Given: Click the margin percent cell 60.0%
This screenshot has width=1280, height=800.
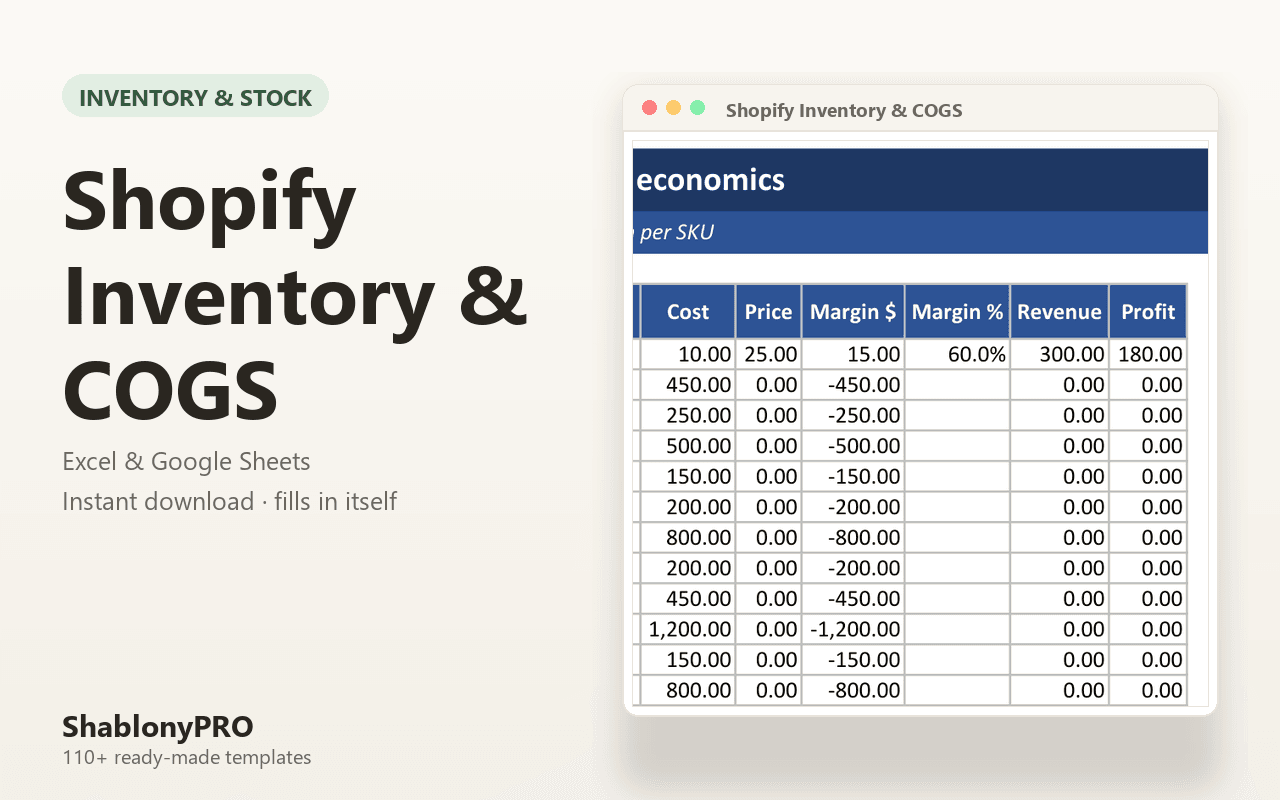Looking at the screenshot, I should pos(957,354).
